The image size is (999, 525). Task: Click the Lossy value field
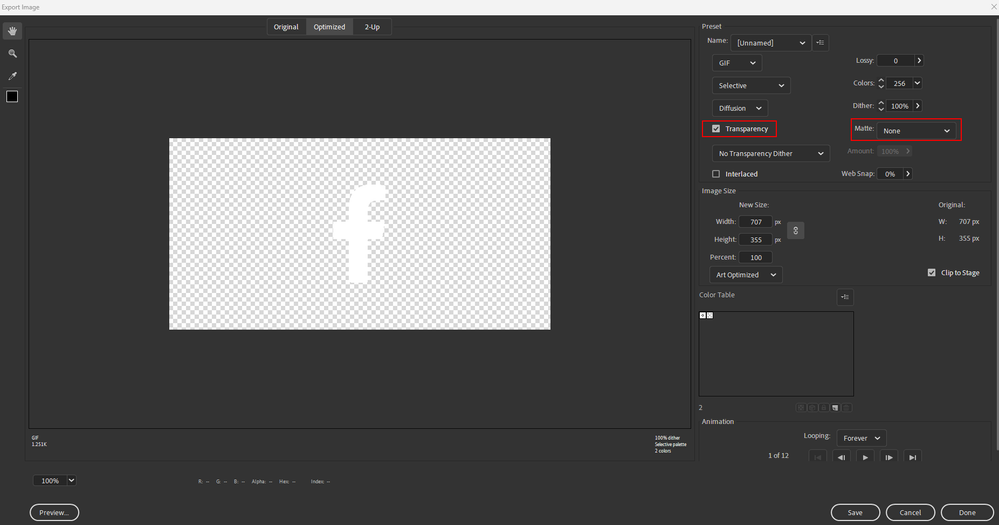895,61
